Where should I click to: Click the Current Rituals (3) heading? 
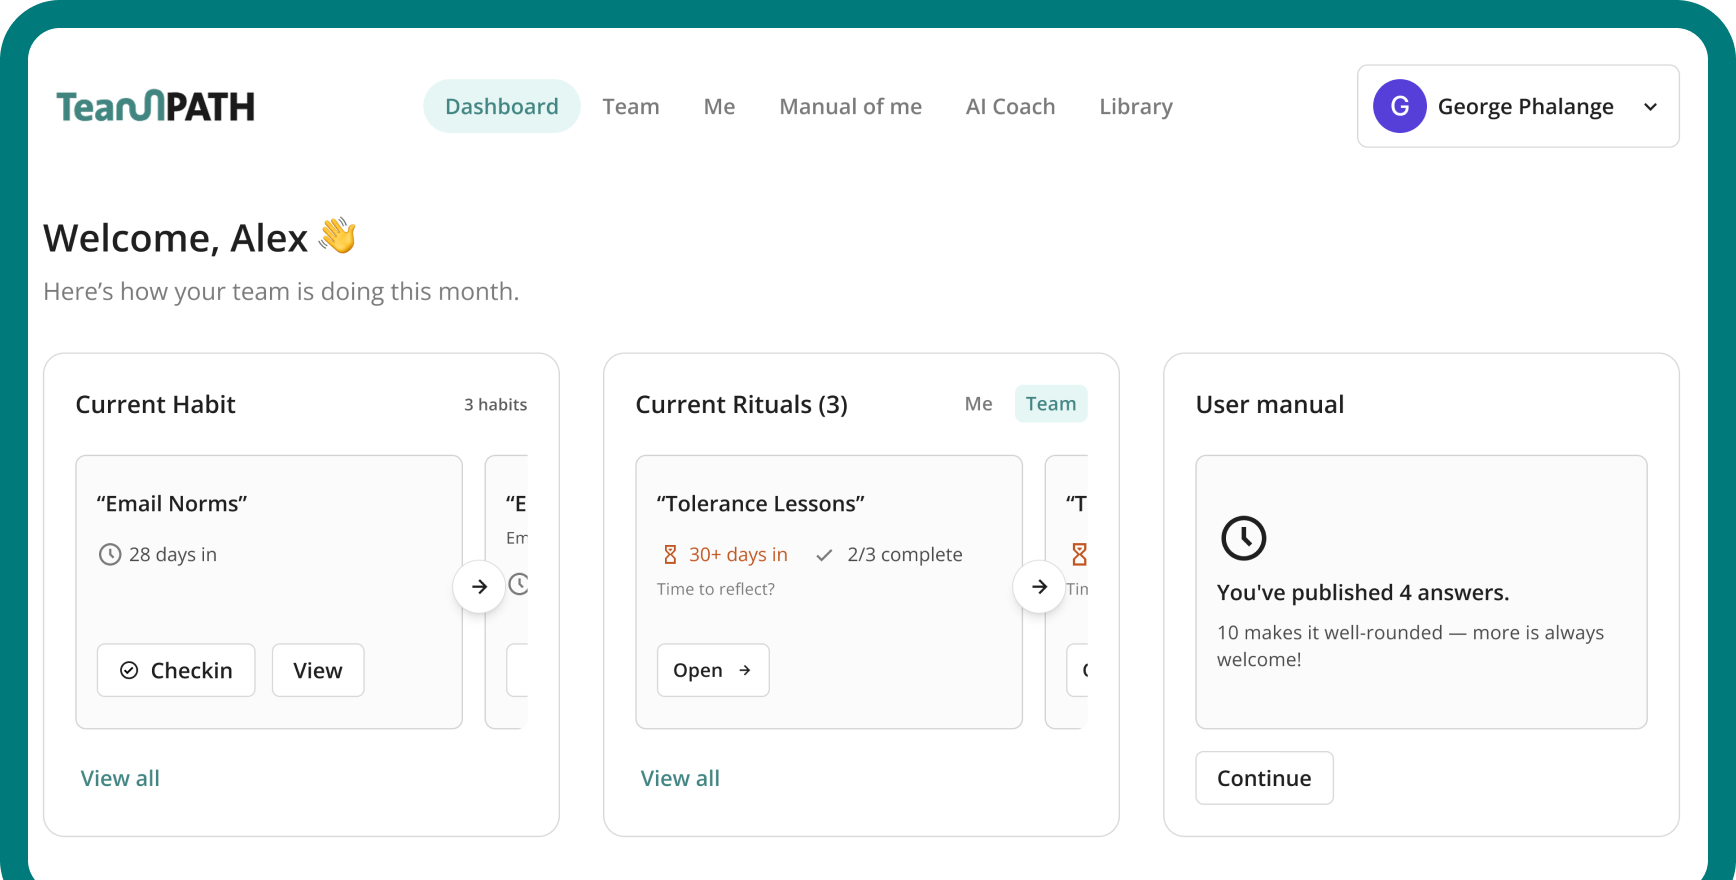tap(742, 405)
